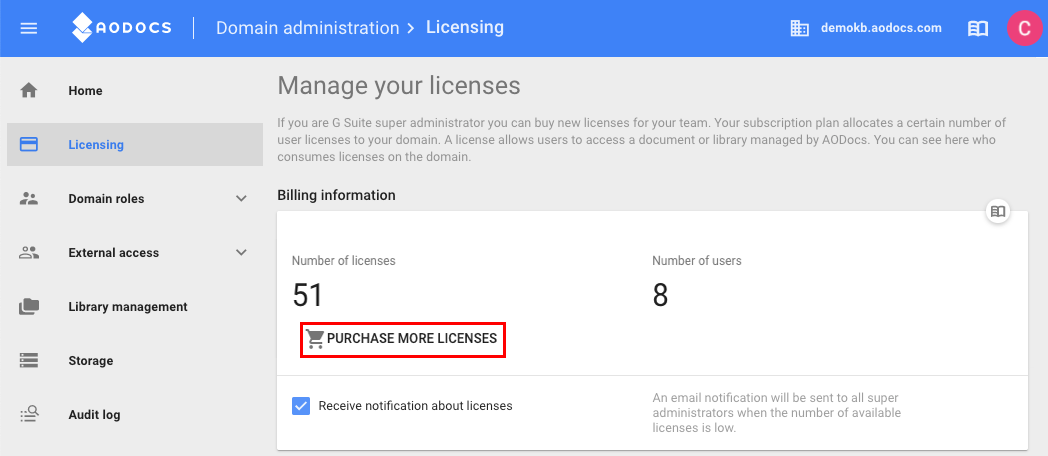Uncheck Receive notification about licenses

pyautogui.click(x=301, y=405)
